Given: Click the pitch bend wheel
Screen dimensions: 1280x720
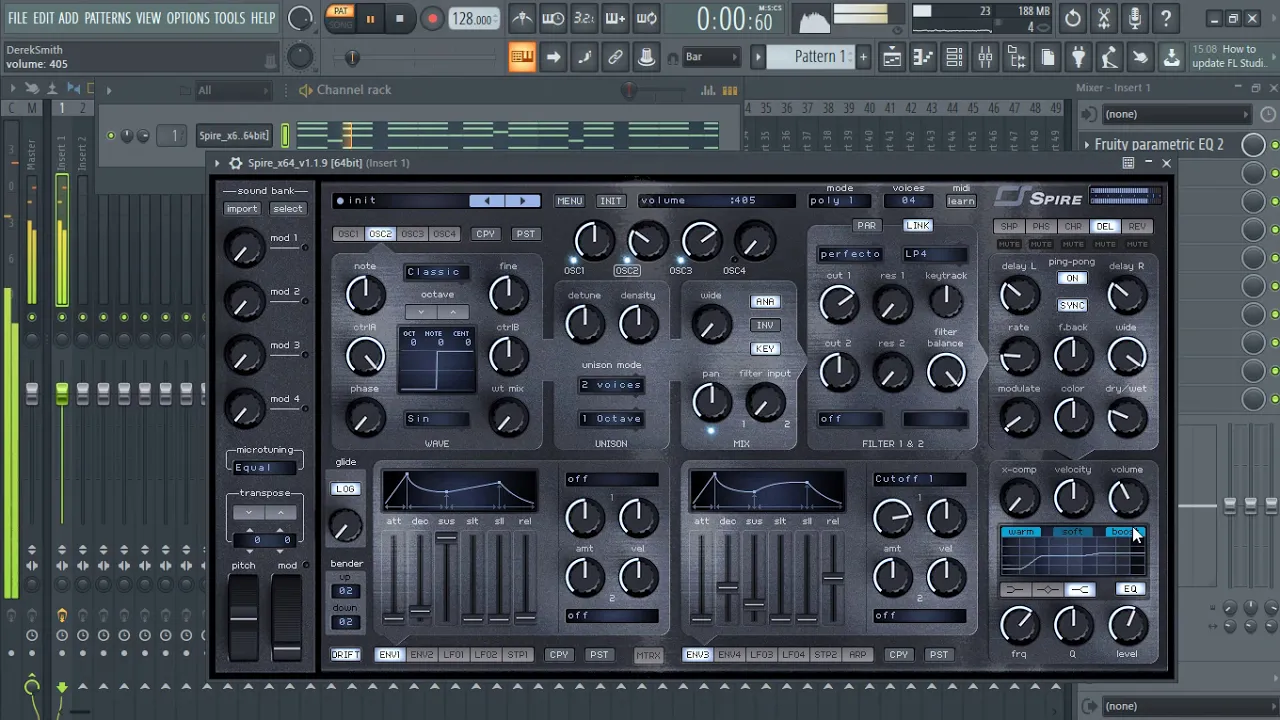Looking at the screenshot, I should pos(243,617).
